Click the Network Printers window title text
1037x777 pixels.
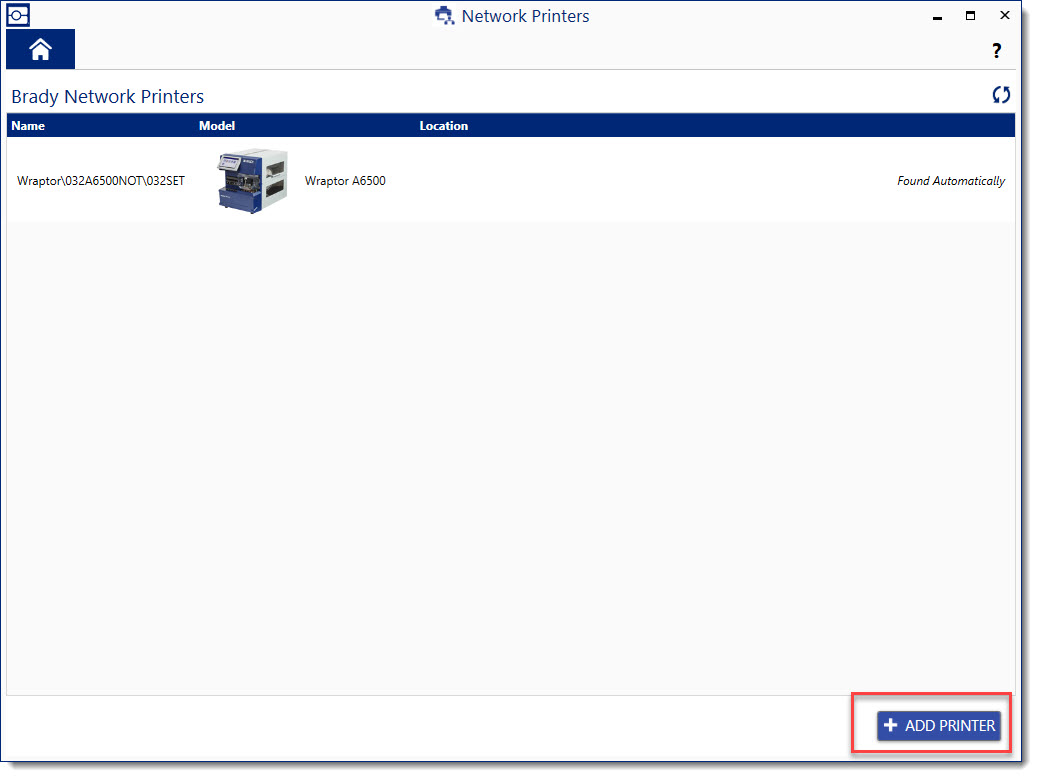tap(525, 16)
